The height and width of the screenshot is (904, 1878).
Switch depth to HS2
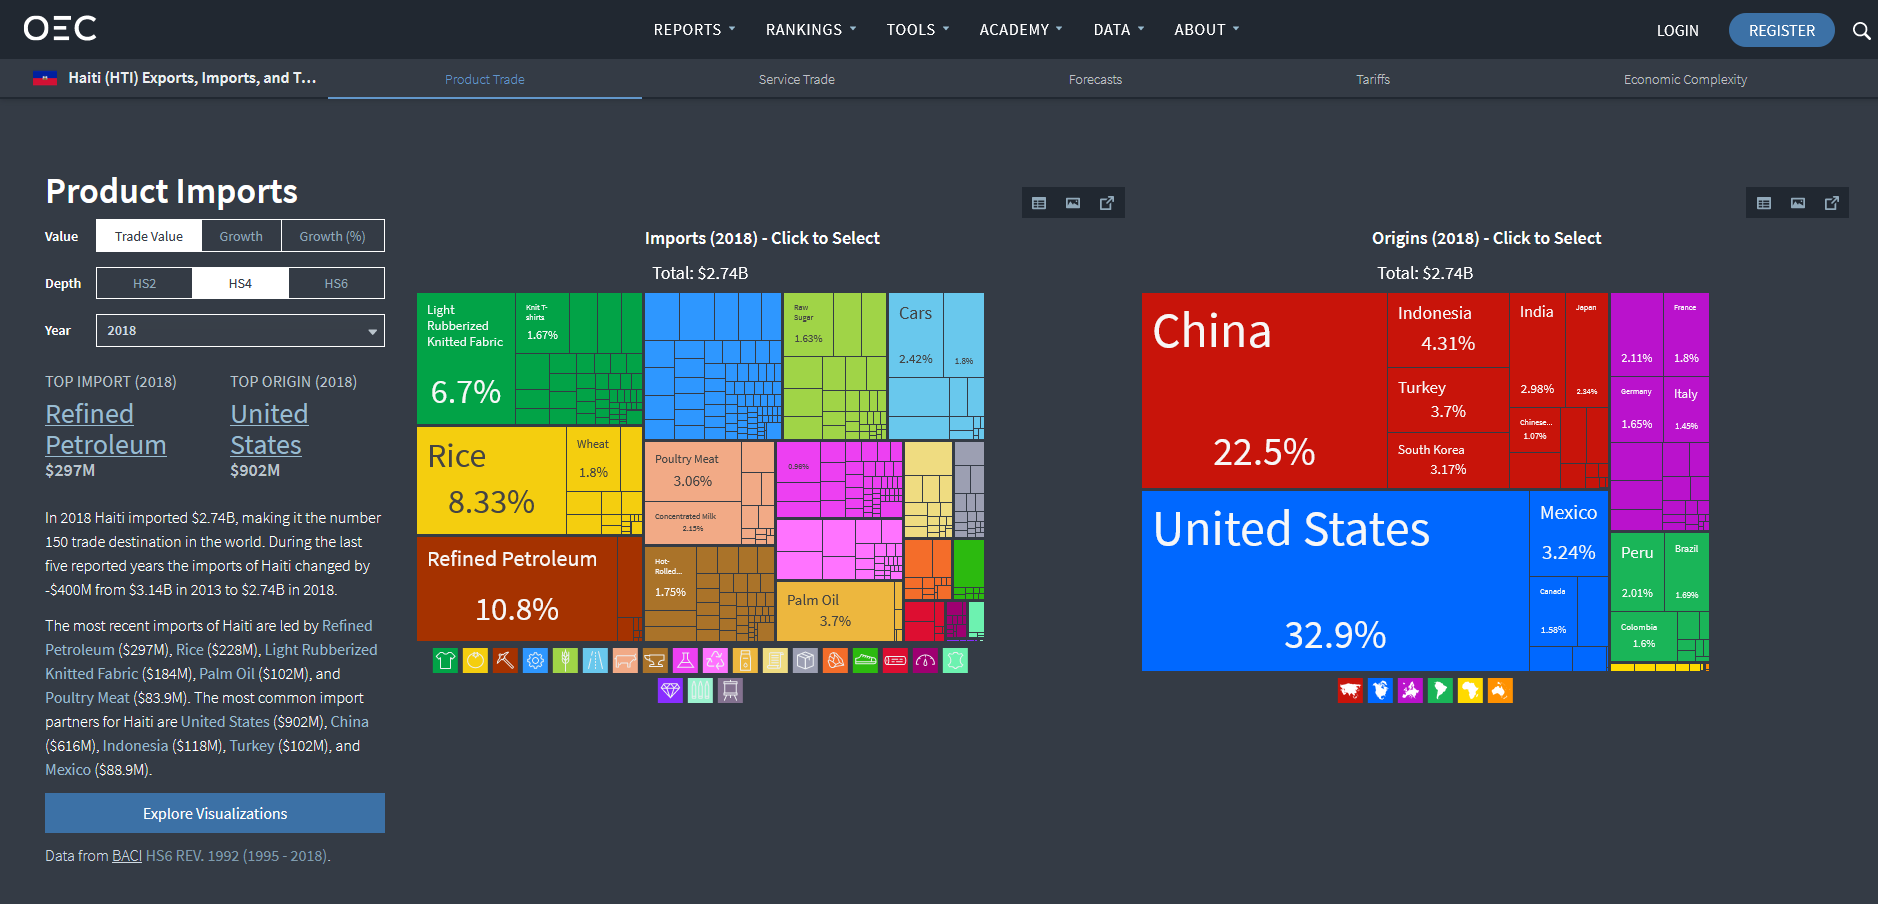coord(144,284)
